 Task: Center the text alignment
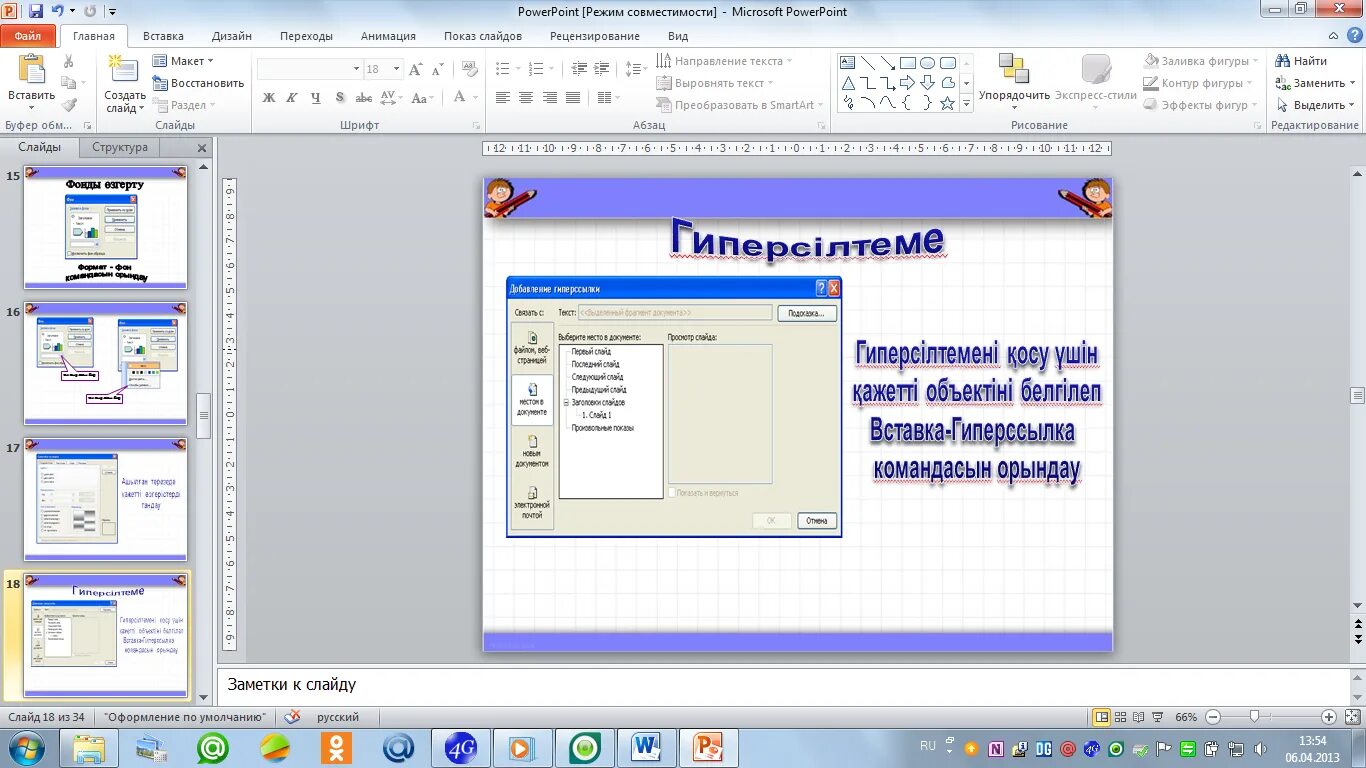(x=527, y=98)
